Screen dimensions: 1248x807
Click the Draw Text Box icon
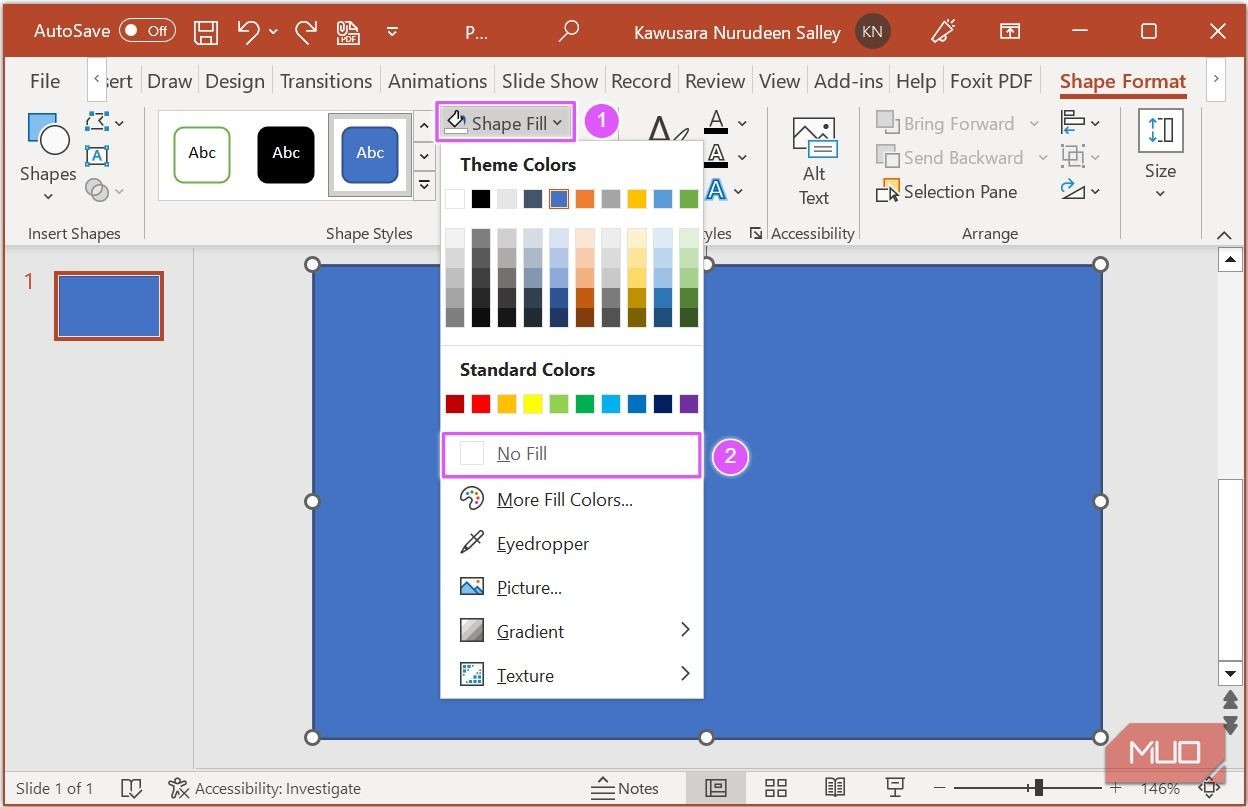(x=97, y=155)
